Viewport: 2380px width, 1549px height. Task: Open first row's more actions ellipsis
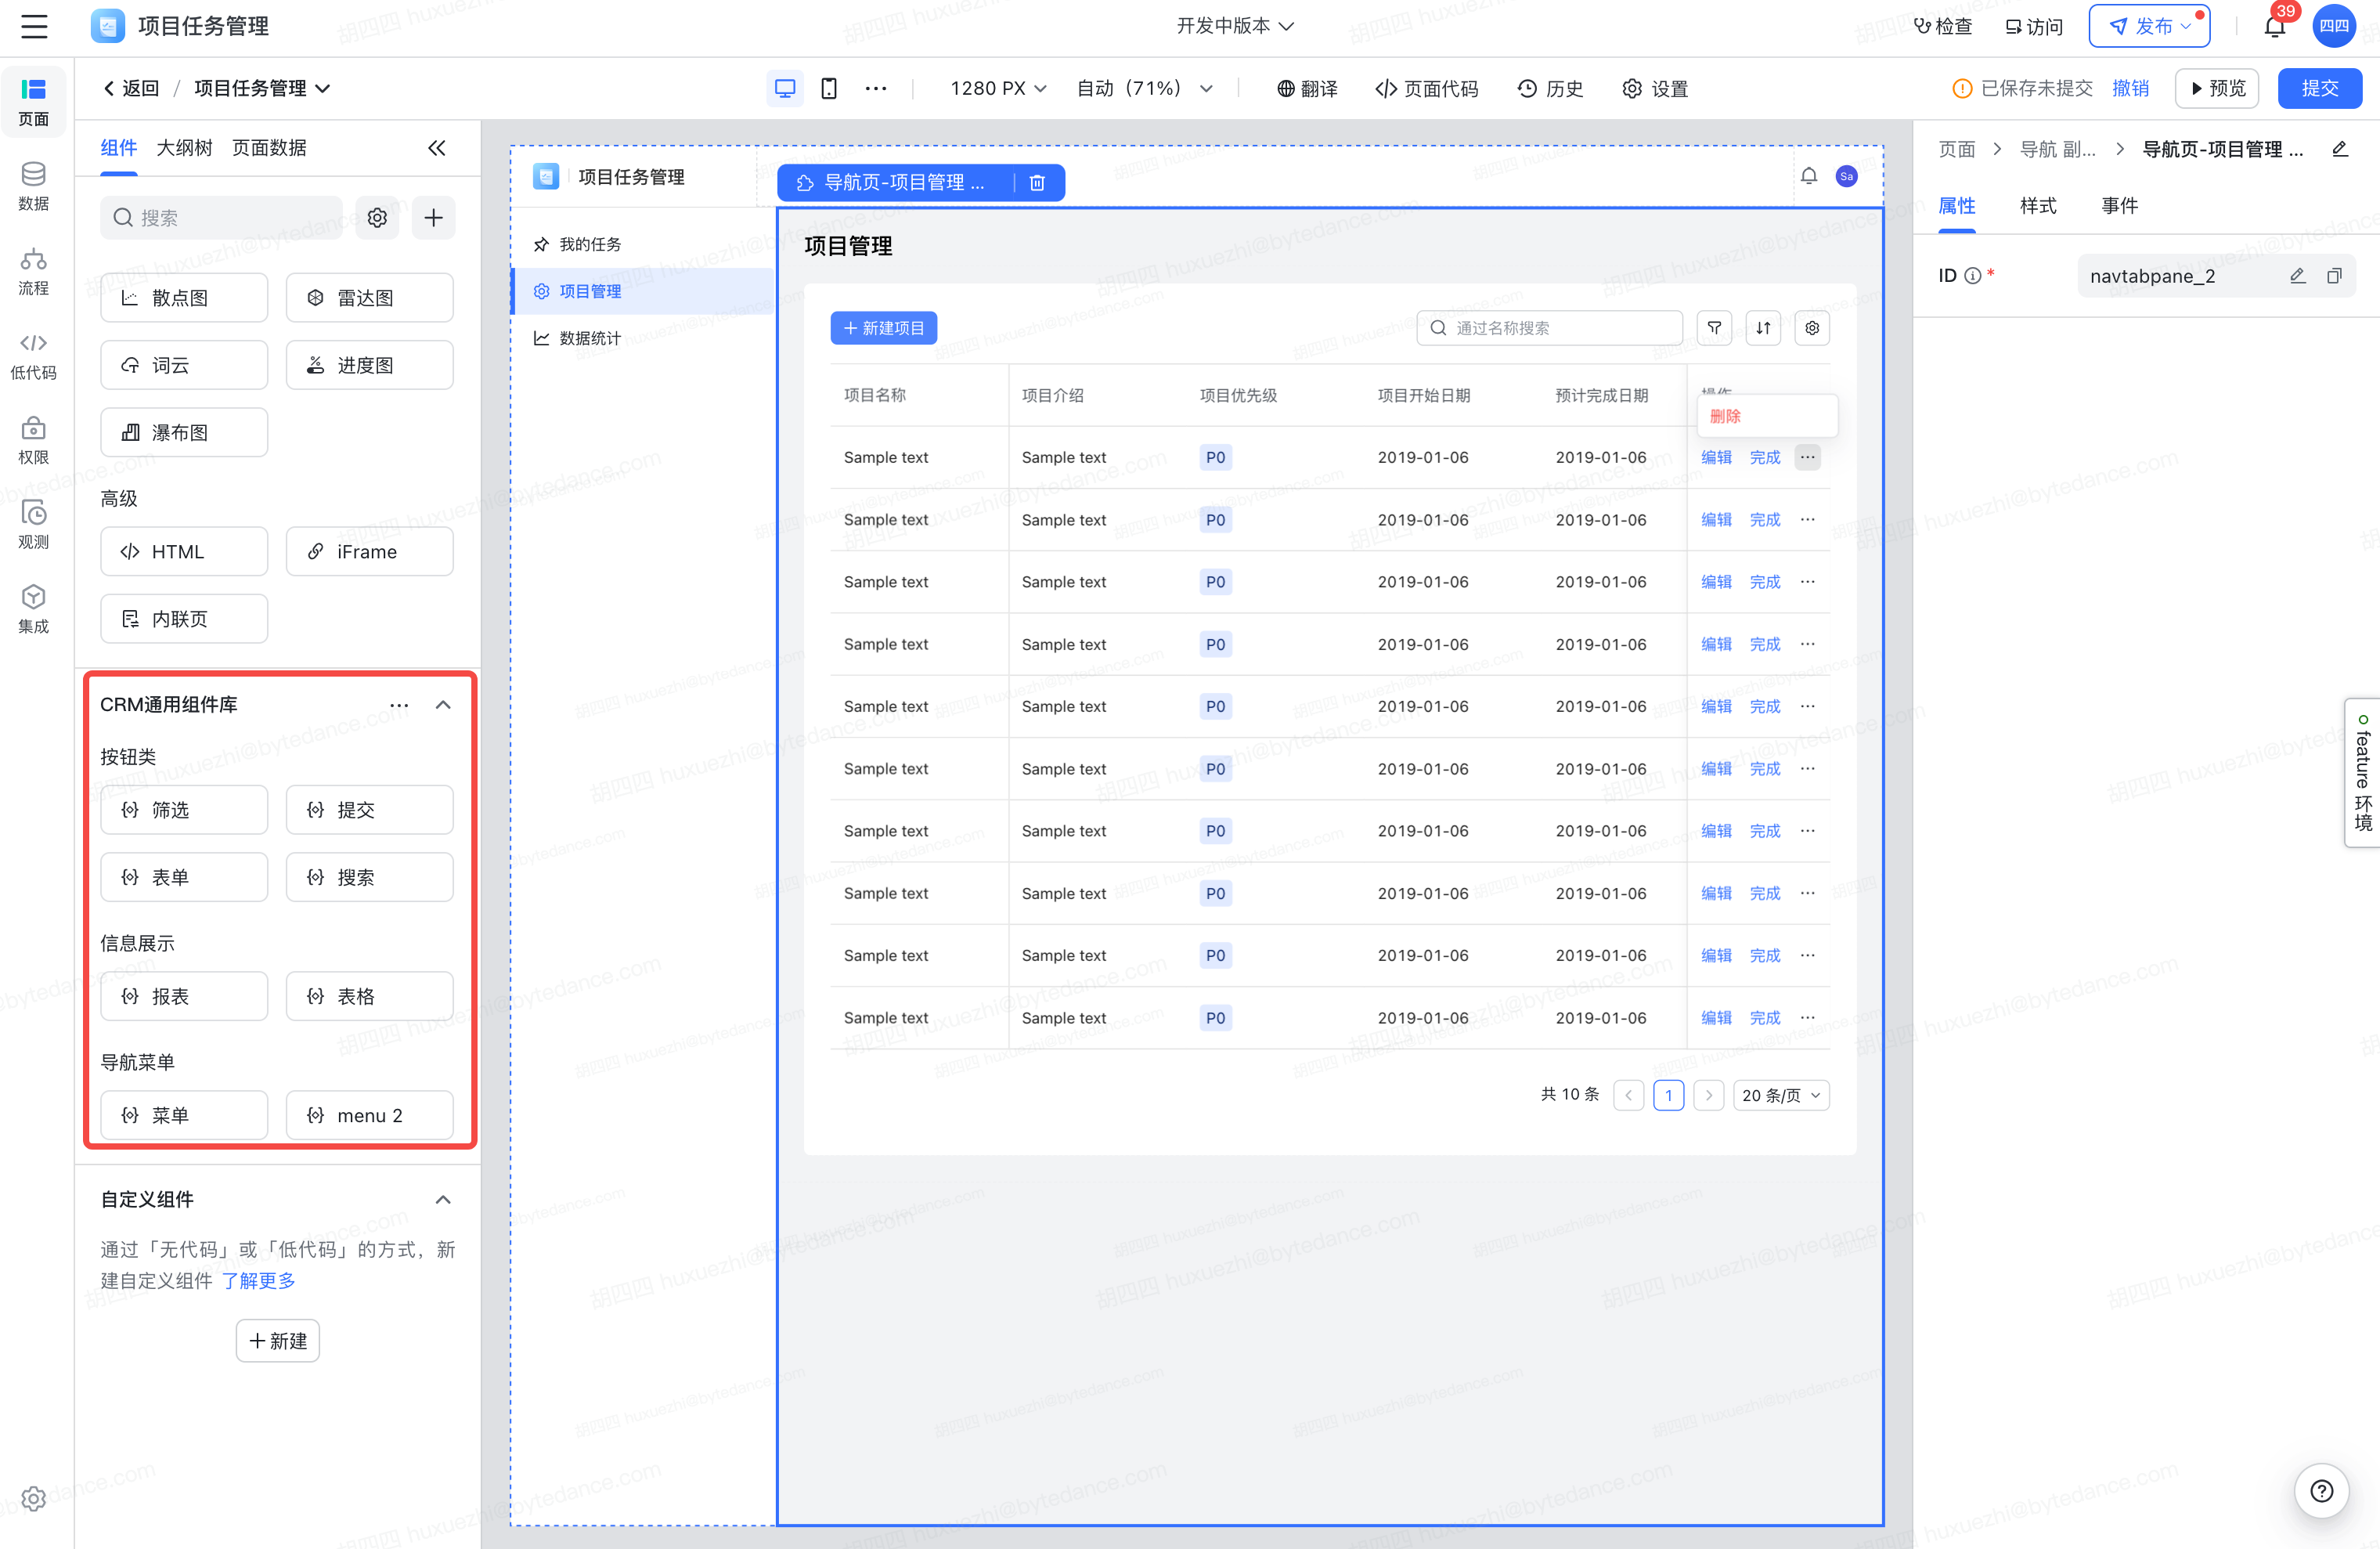coord(1807,457)
